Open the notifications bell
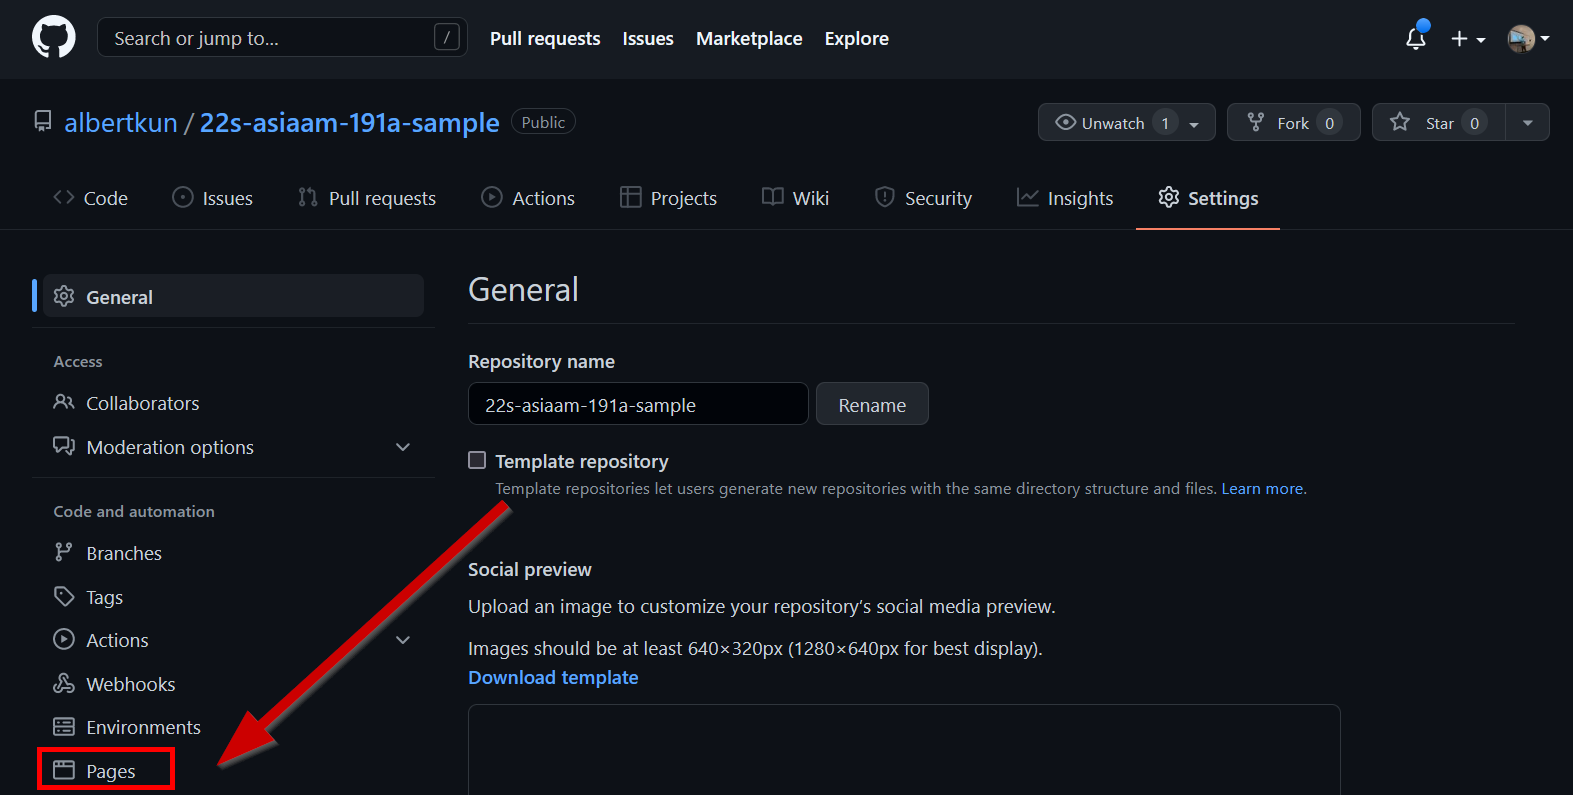This screenshot has height=795, width=1573. [1415, 39]
